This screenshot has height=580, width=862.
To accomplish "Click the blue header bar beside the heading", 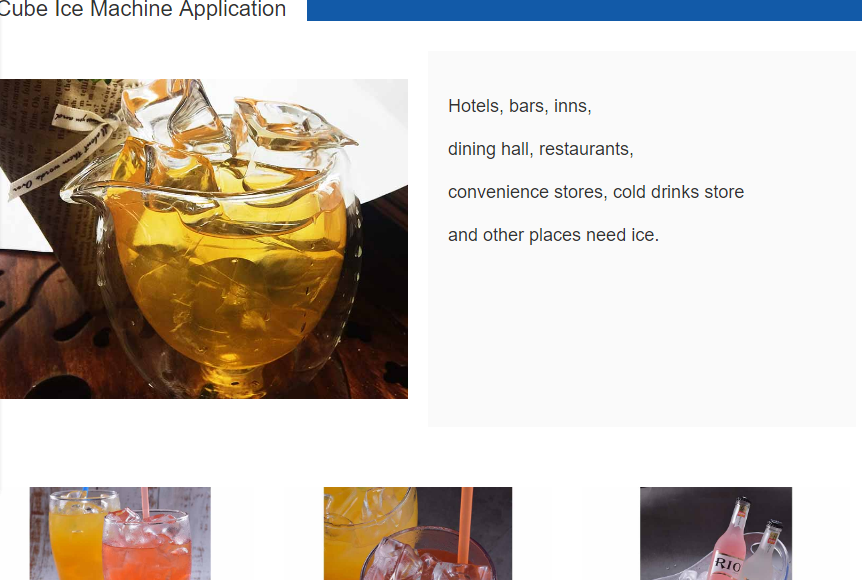I will pos(584,10).
